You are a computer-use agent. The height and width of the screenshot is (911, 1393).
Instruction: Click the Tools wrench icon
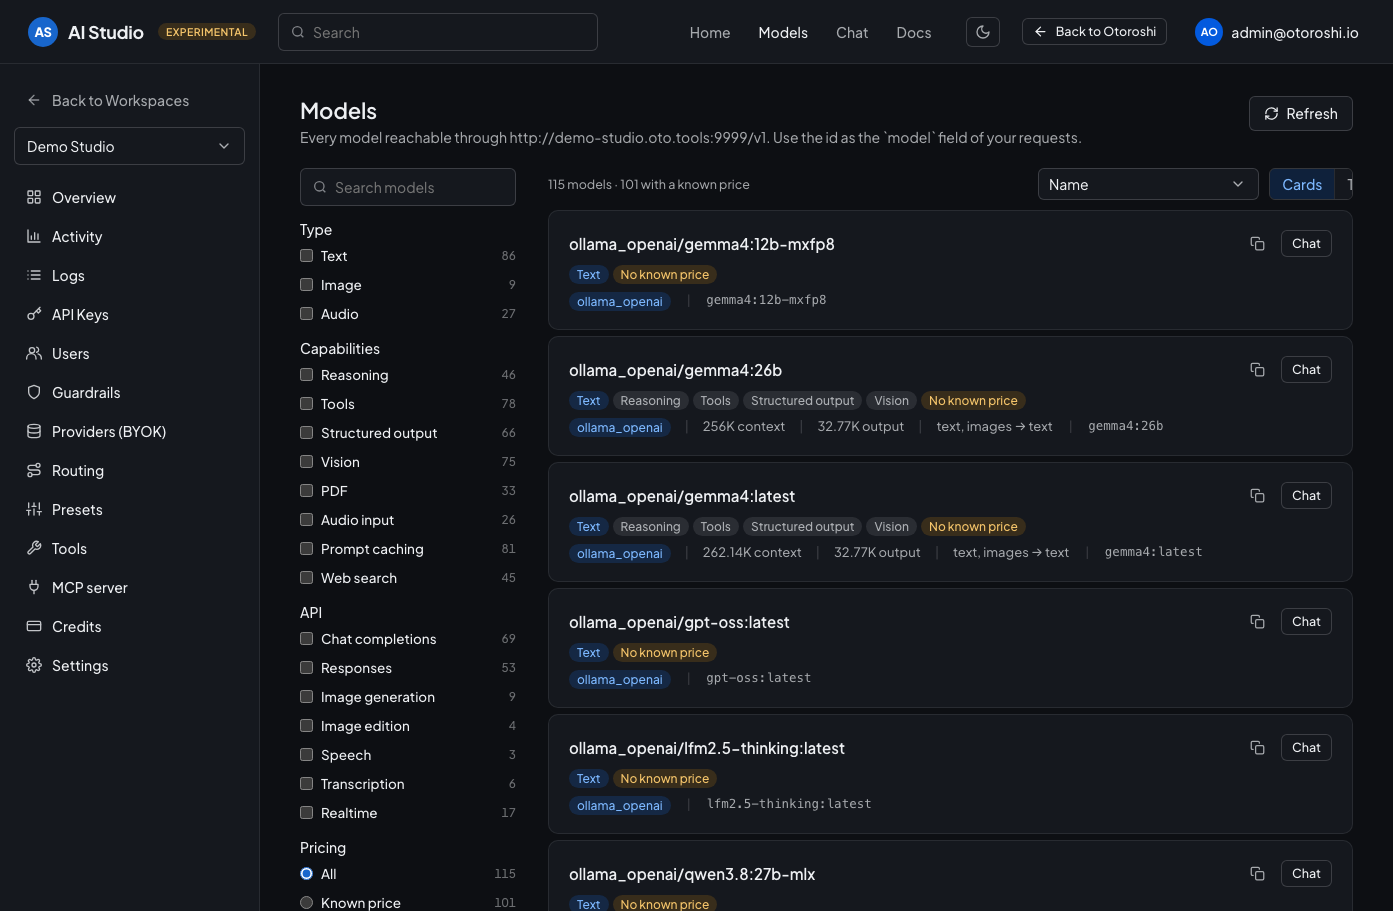(34, 548)
